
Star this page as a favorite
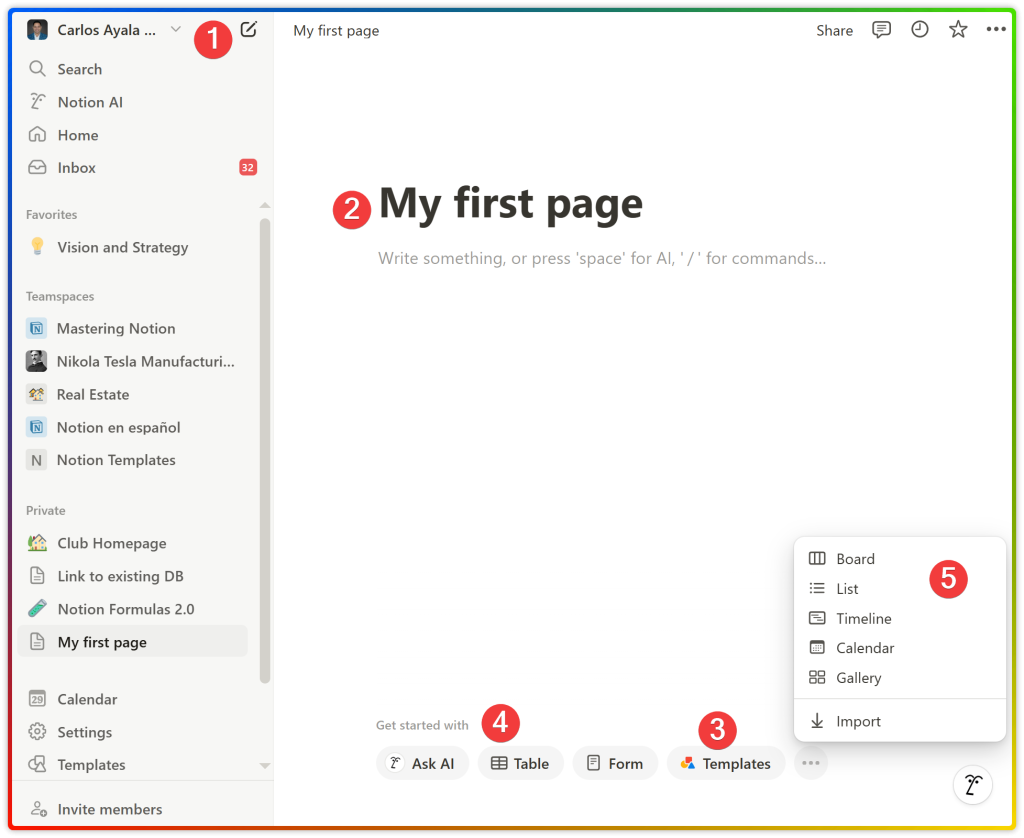coord(958,29)
